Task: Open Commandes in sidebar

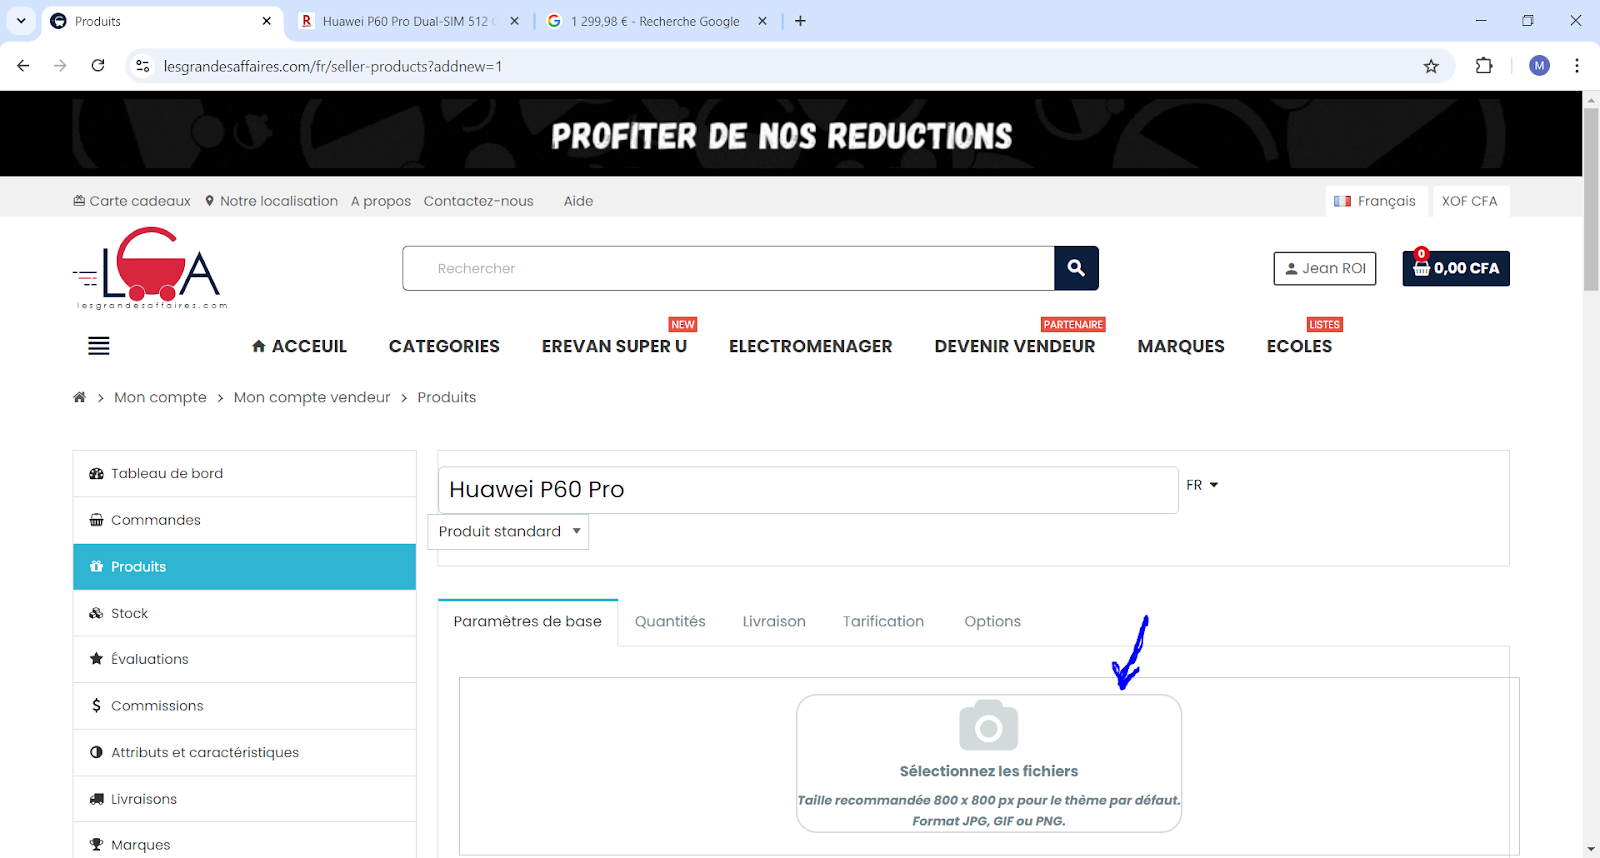Action: (x=244, y=520)
